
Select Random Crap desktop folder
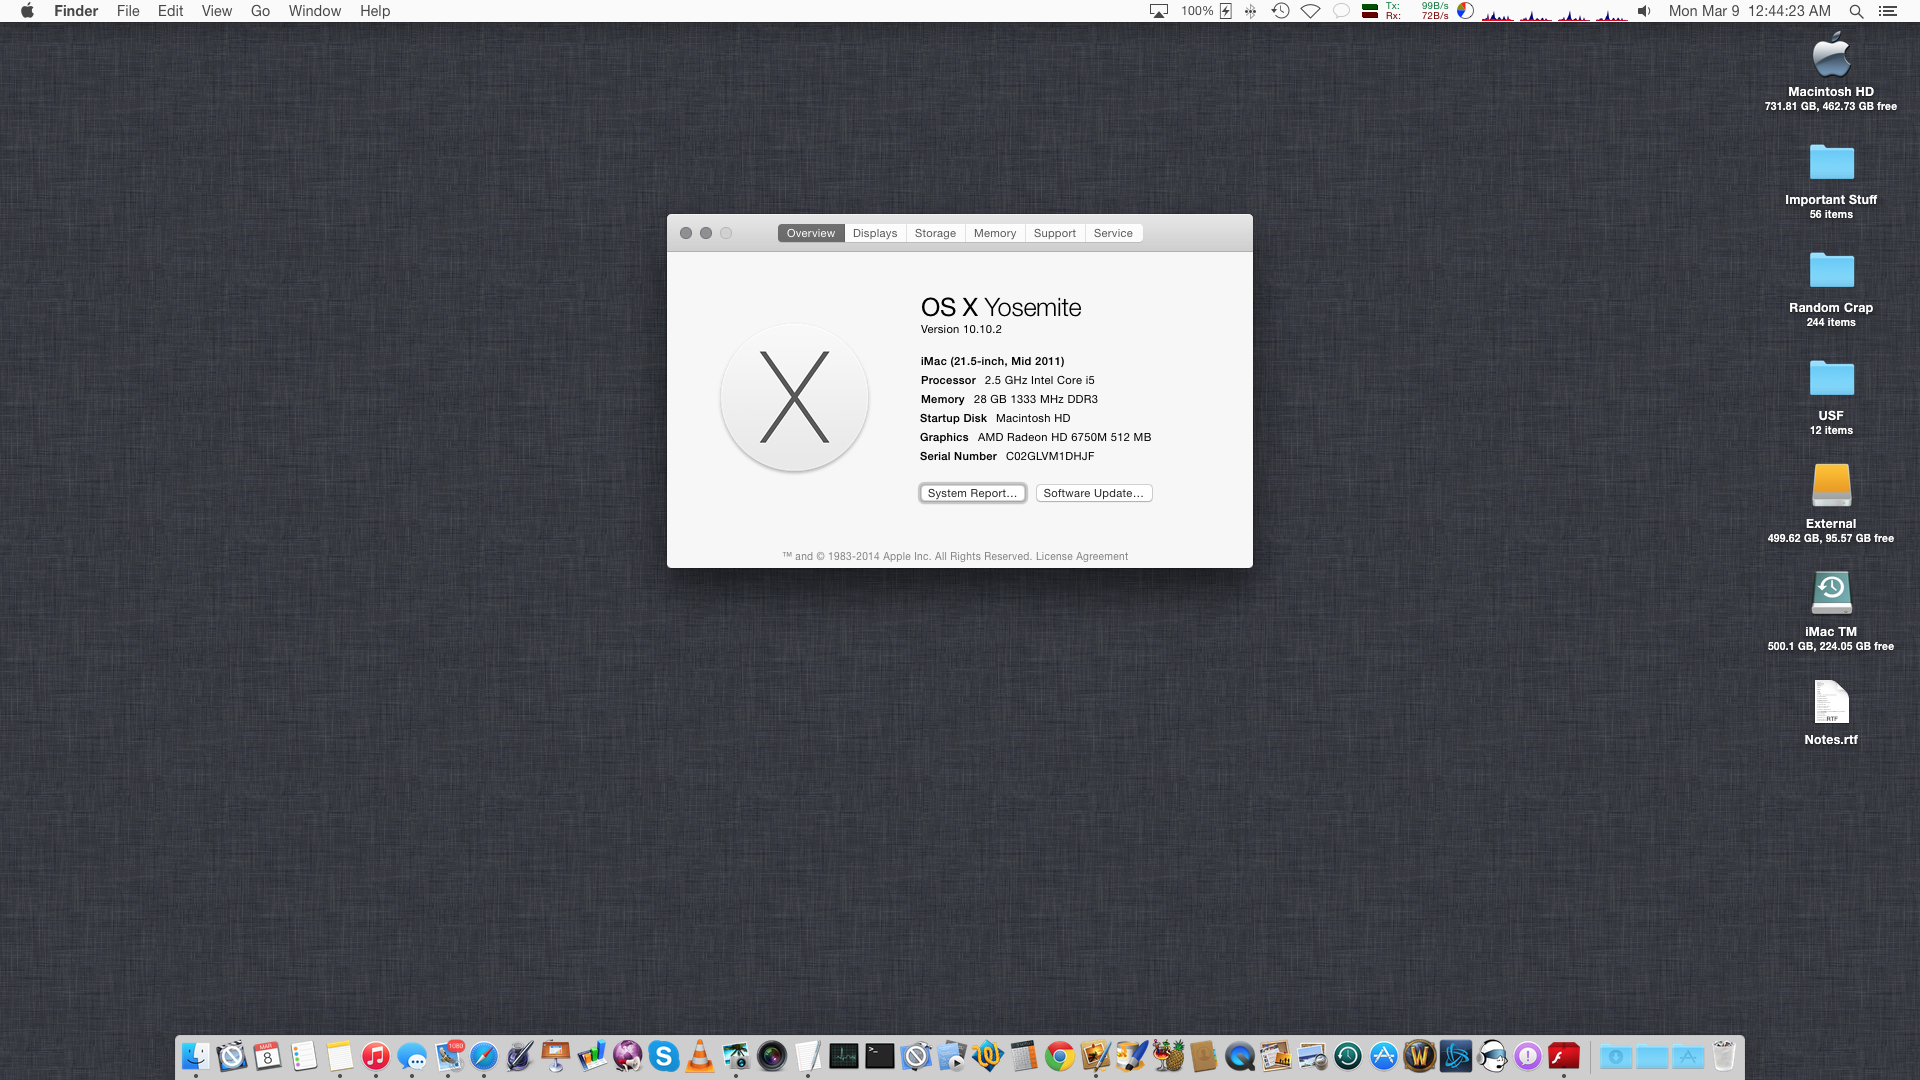coord(1831,270)
